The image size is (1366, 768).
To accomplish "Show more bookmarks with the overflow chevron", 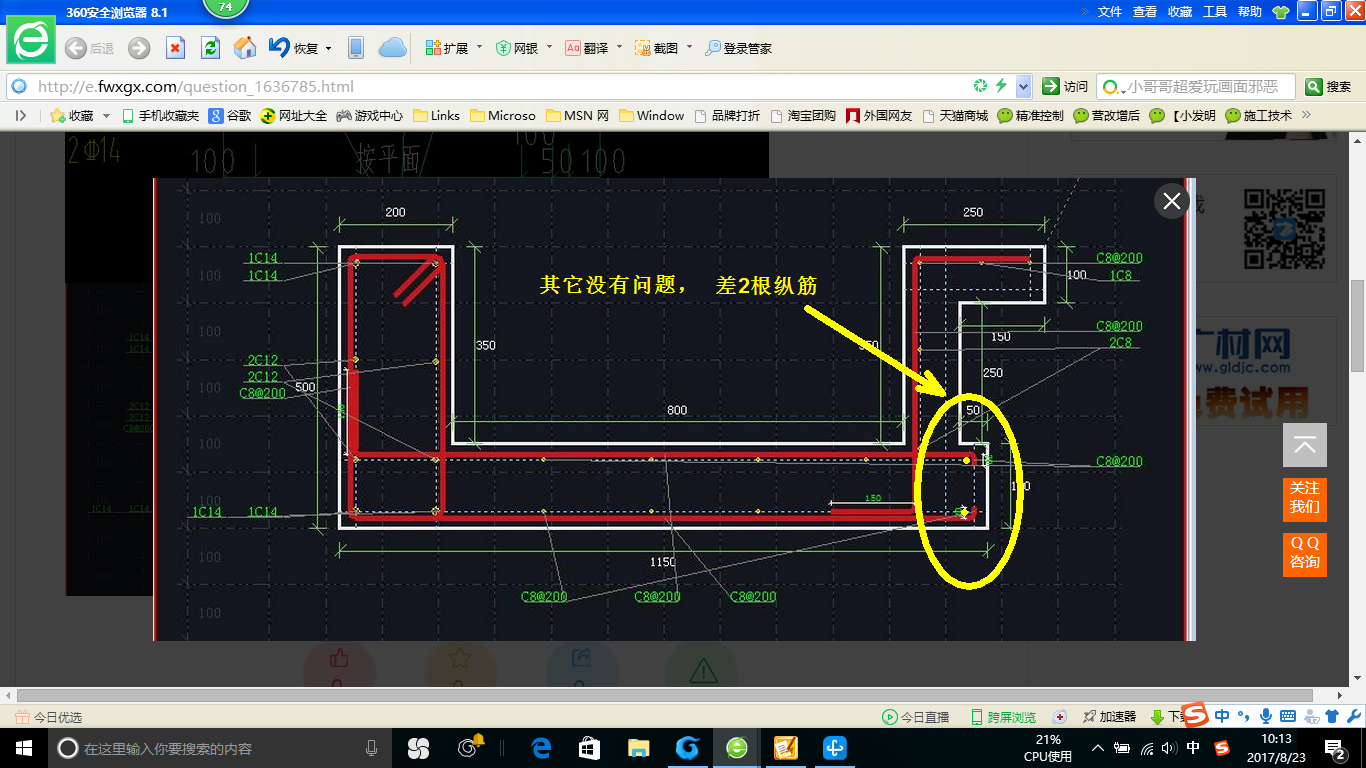I will pos(1305,116).
